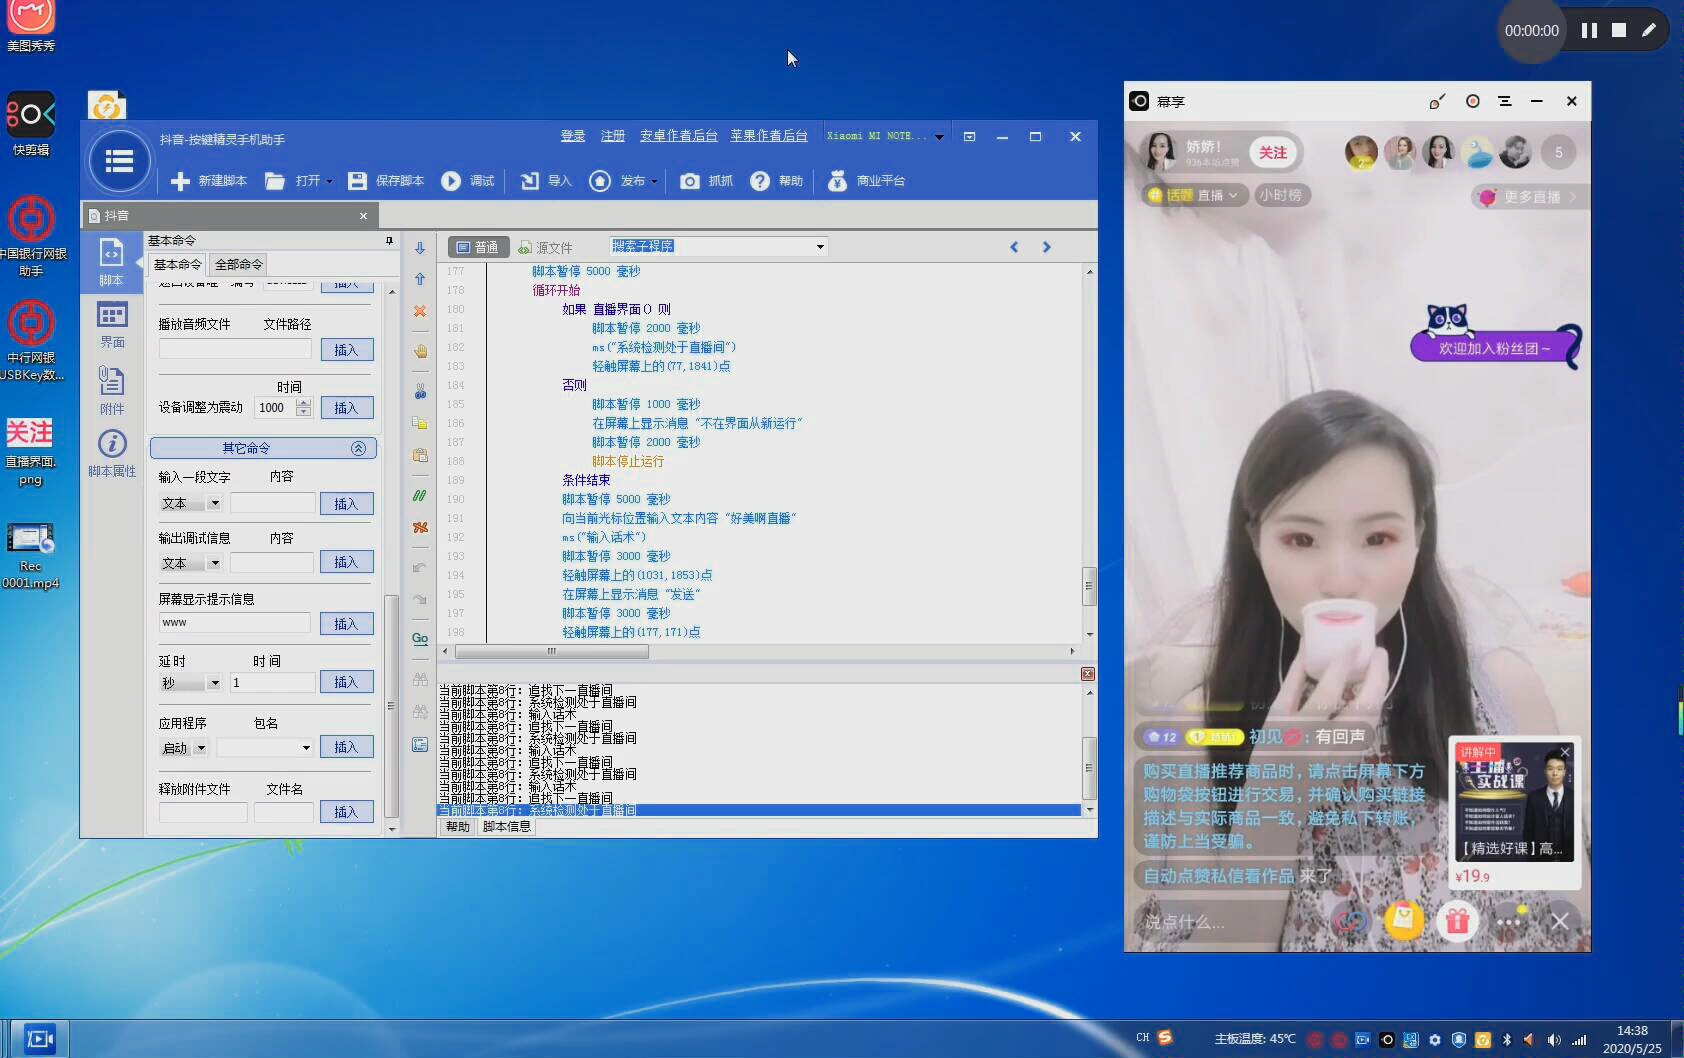Open 帮助 question mark icon
This screenshot has height=1058, width=1684.
pos(760,181)
